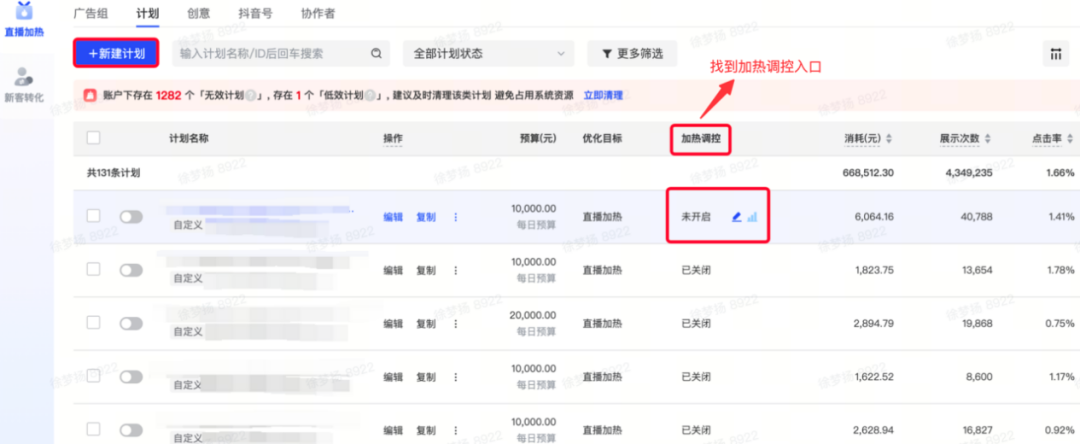This screenshot has width=1080, height=444.
Task: Click 编辑 in the 6,064.16 row
Action: (393, 217)
